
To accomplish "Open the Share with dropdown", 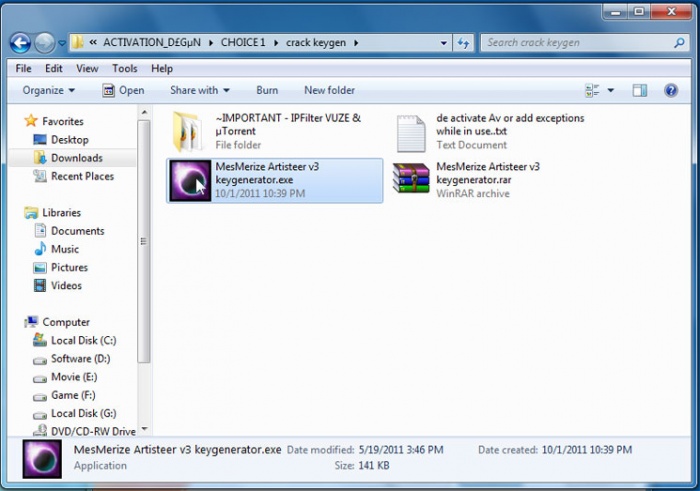I will 200,90.
